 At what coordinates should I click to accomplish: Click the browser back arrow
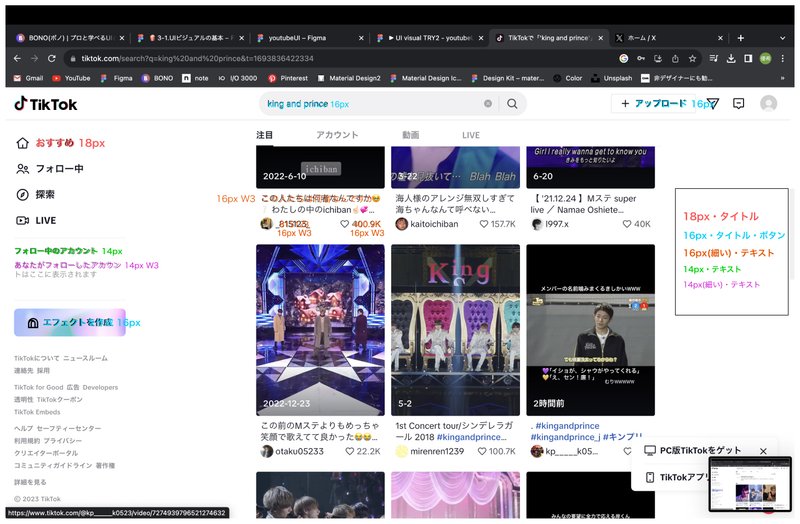point(17,59)
